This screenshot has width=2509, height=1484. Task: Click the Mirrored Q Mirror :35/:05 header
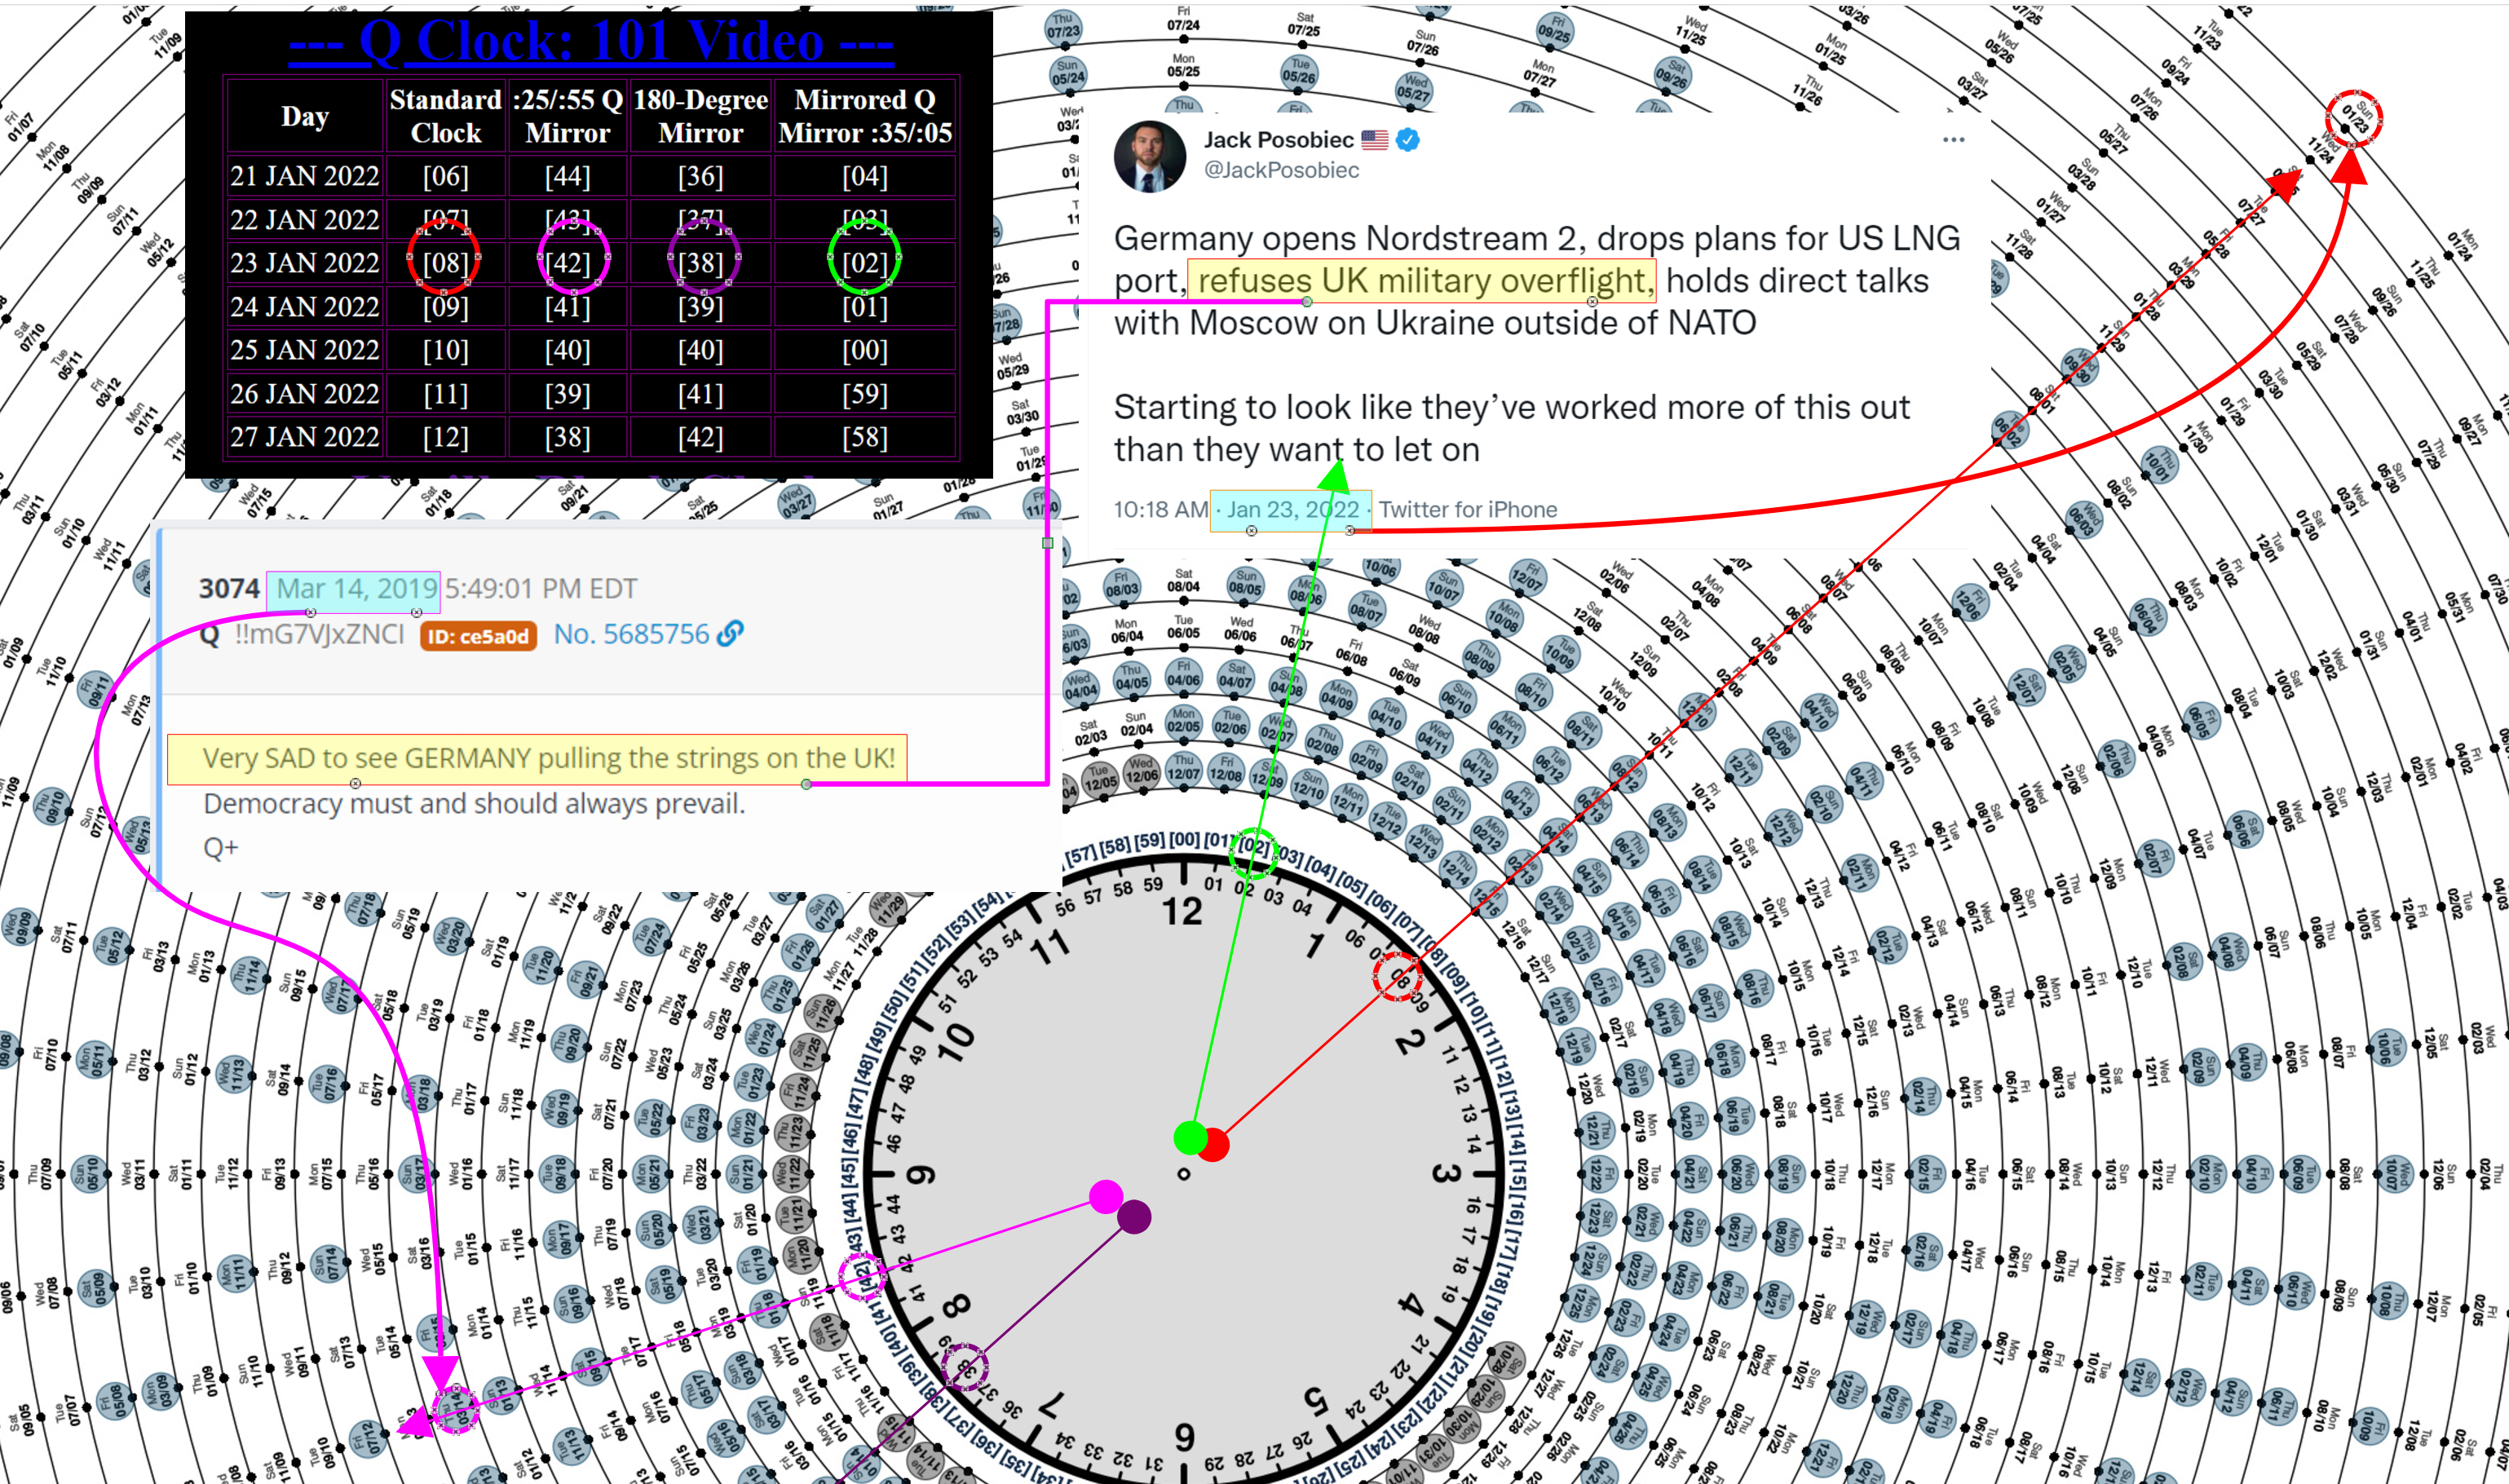point(865,116)
